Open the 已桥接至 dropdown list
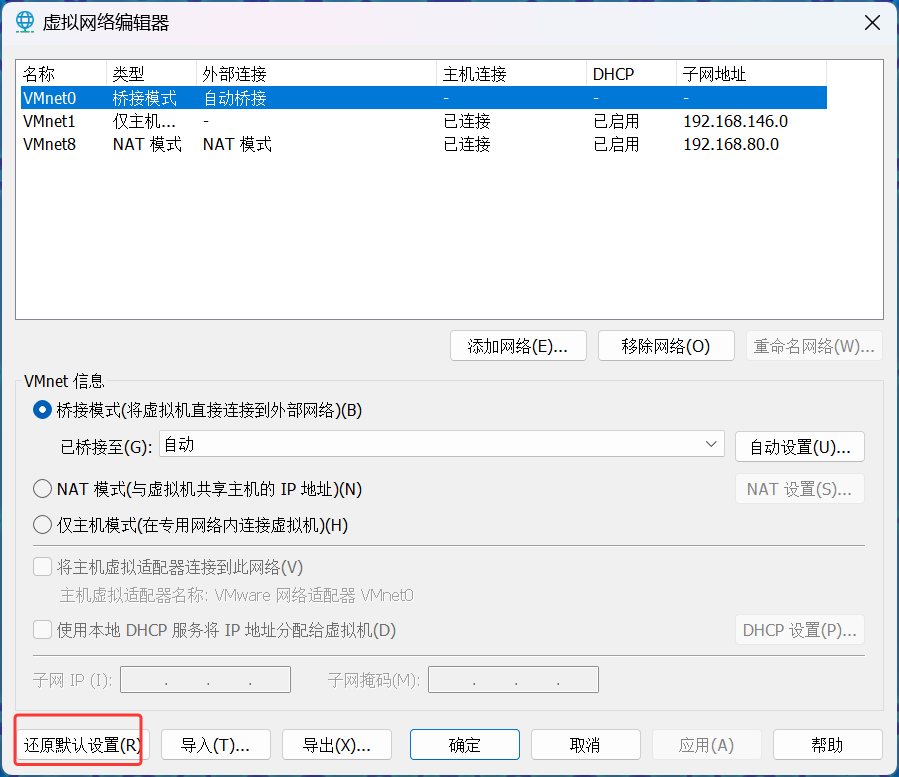899x777 pixels. click(x=441, y=444)
